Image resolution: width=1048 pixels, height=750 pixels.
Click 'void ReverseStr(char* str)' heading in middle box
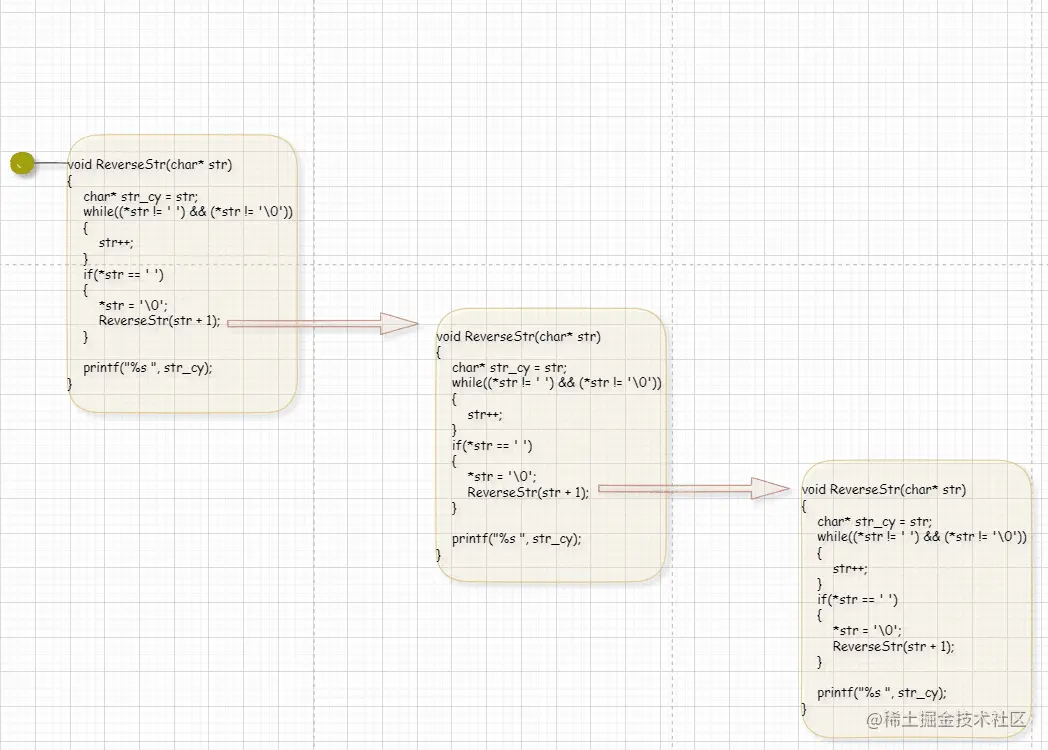[x=519, y=336]
